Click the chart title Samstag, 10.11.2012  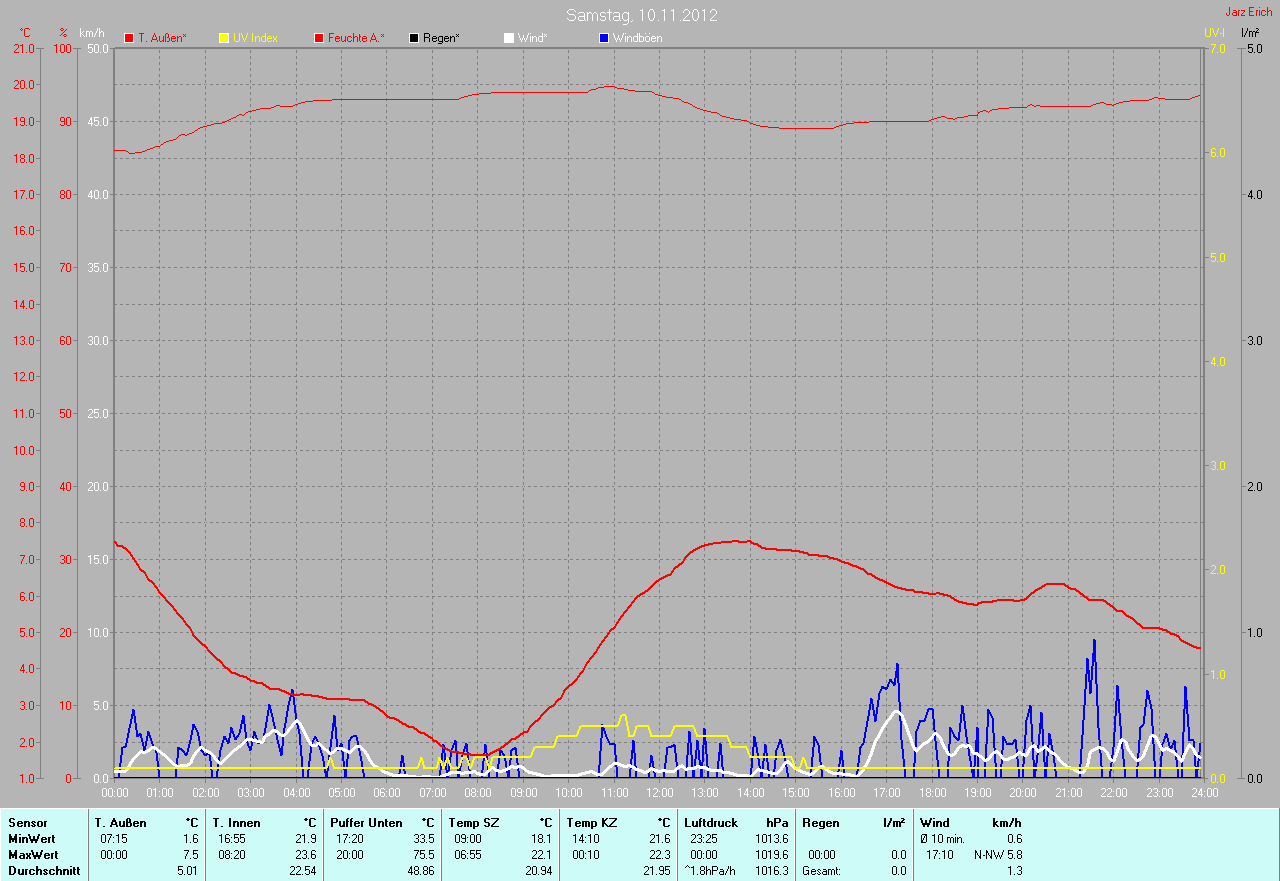[x=641, y=16]
